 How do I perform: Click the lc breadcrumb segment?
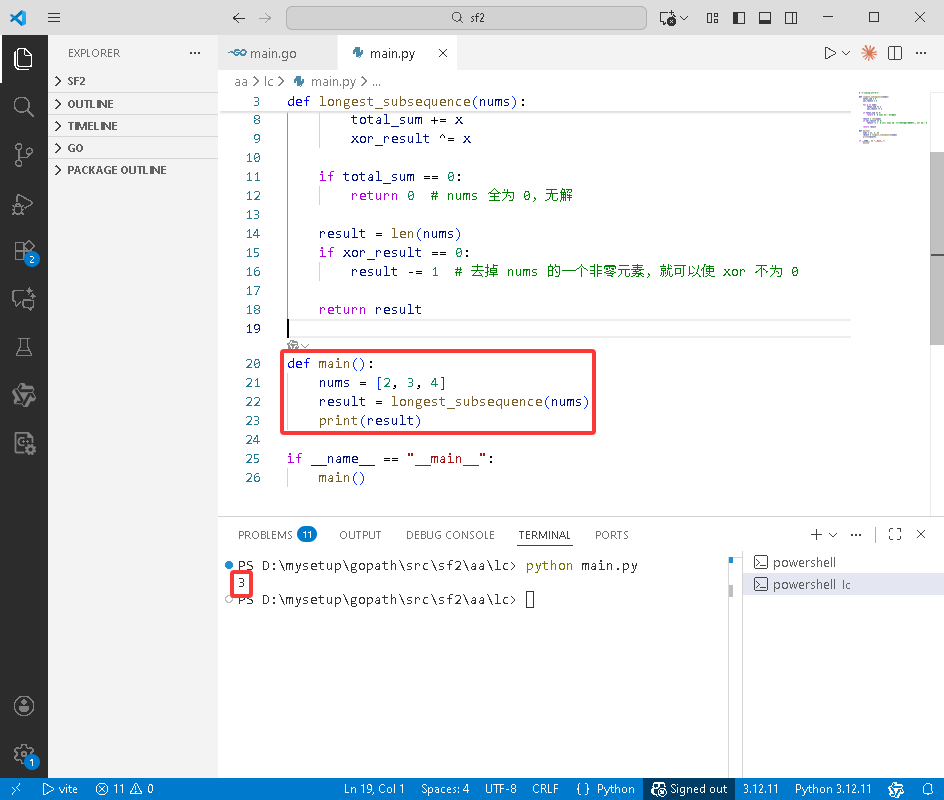(268, 81)
